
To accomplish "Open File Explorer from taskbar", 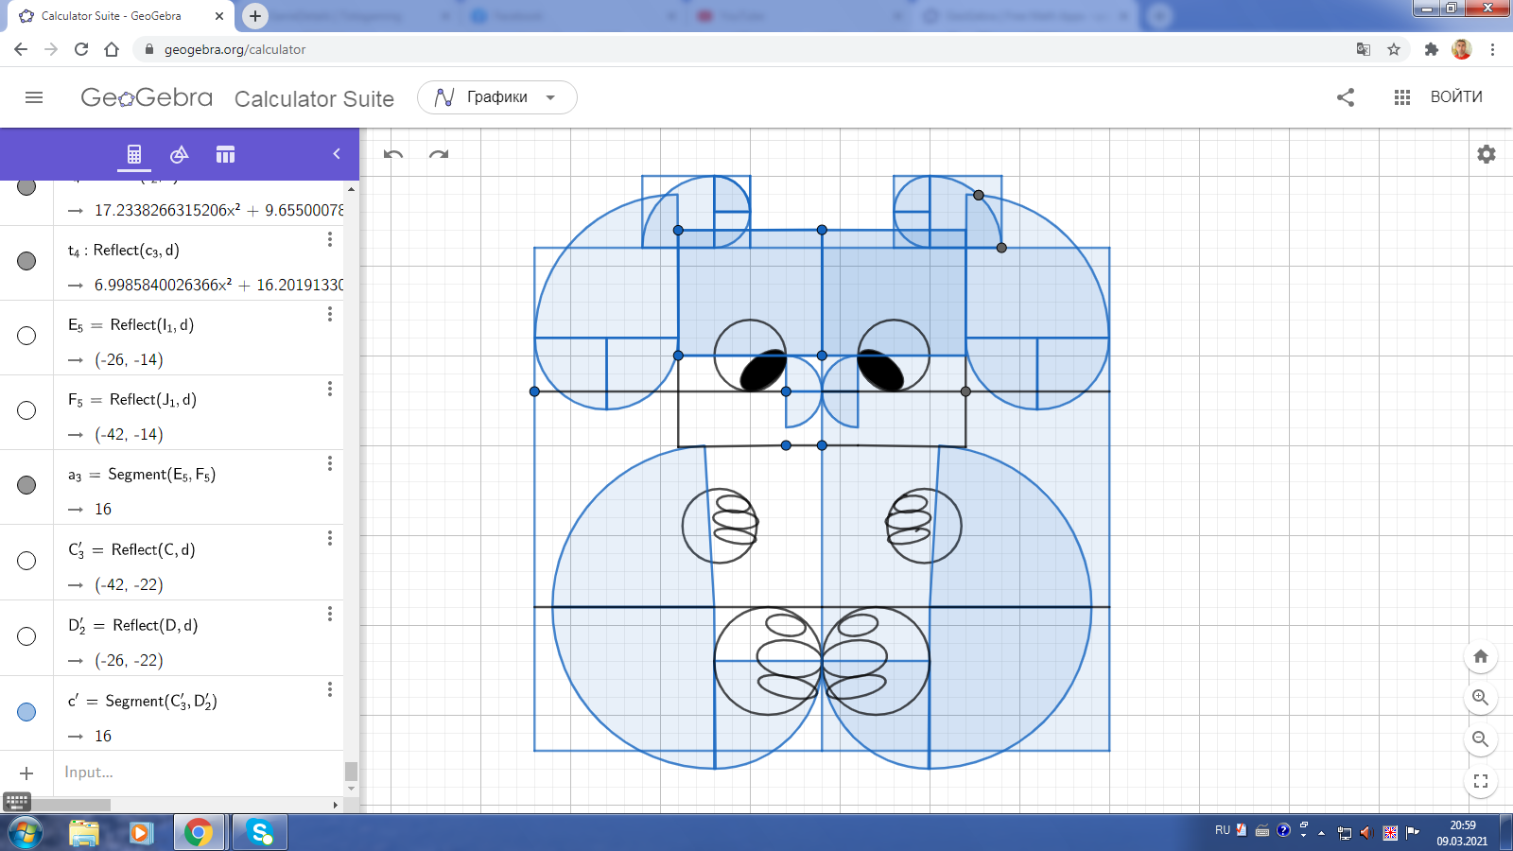I will coord(84,832).
